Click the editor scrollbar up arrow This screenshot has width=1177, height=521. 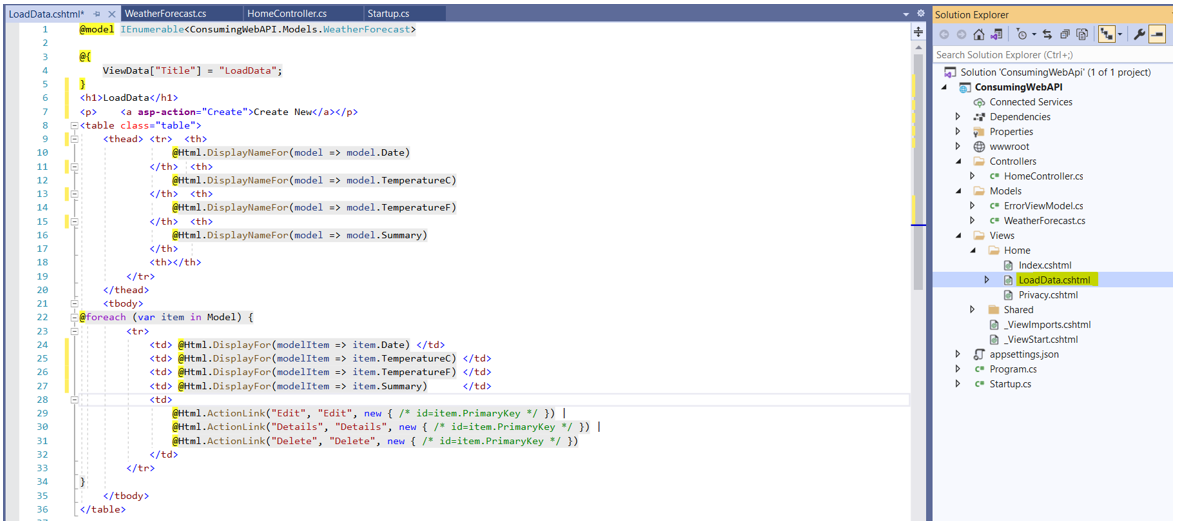918,46
